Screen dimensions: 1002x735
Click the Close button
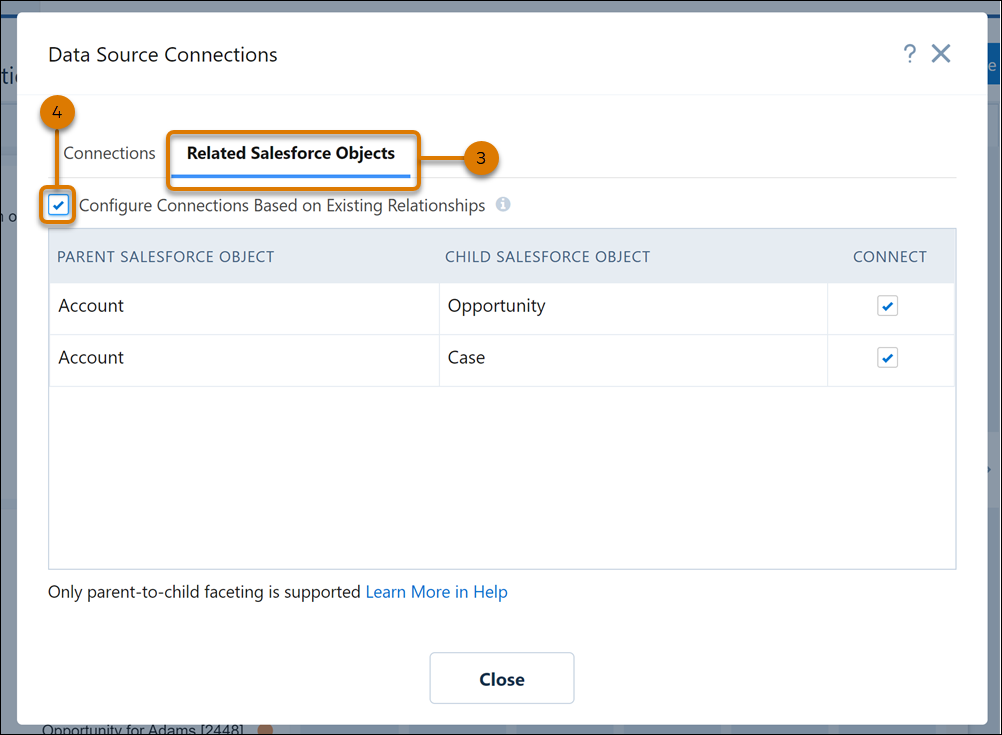(x=502, y=678)
